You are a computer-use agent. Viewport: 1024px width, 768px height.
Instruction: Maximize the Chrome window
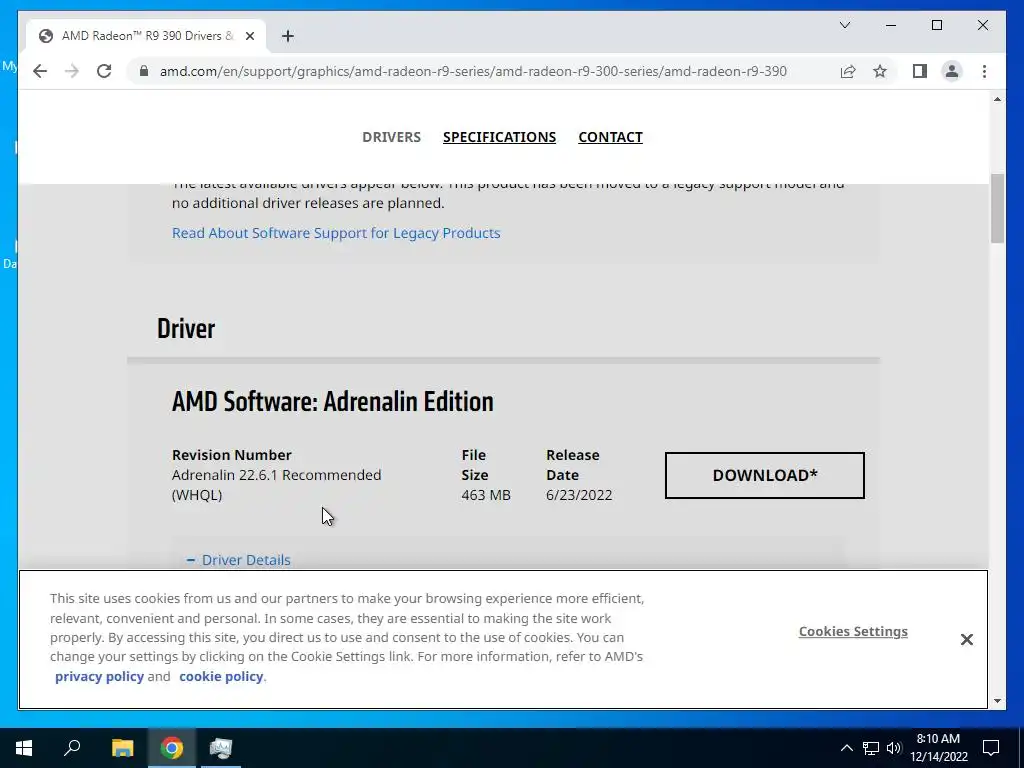936,25
